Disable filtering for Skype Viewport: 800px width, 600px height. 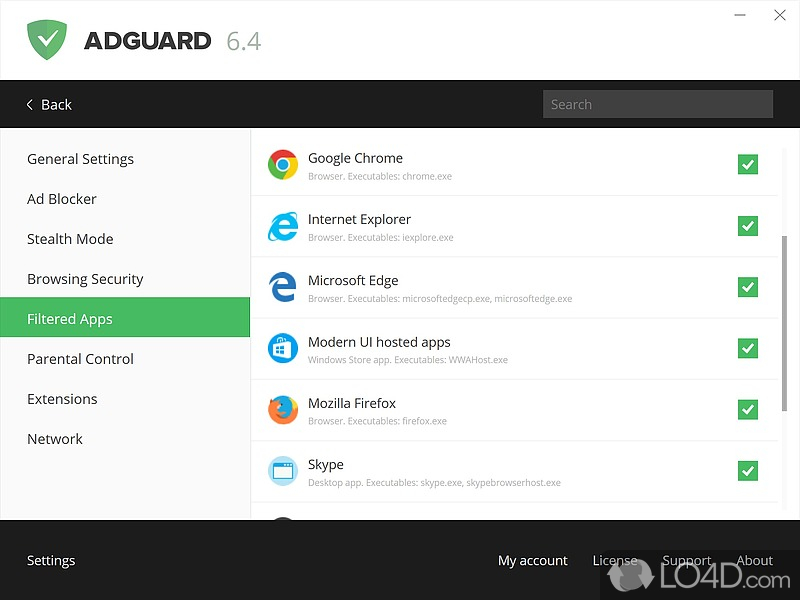pyautogui.click(x=747, y=470)
